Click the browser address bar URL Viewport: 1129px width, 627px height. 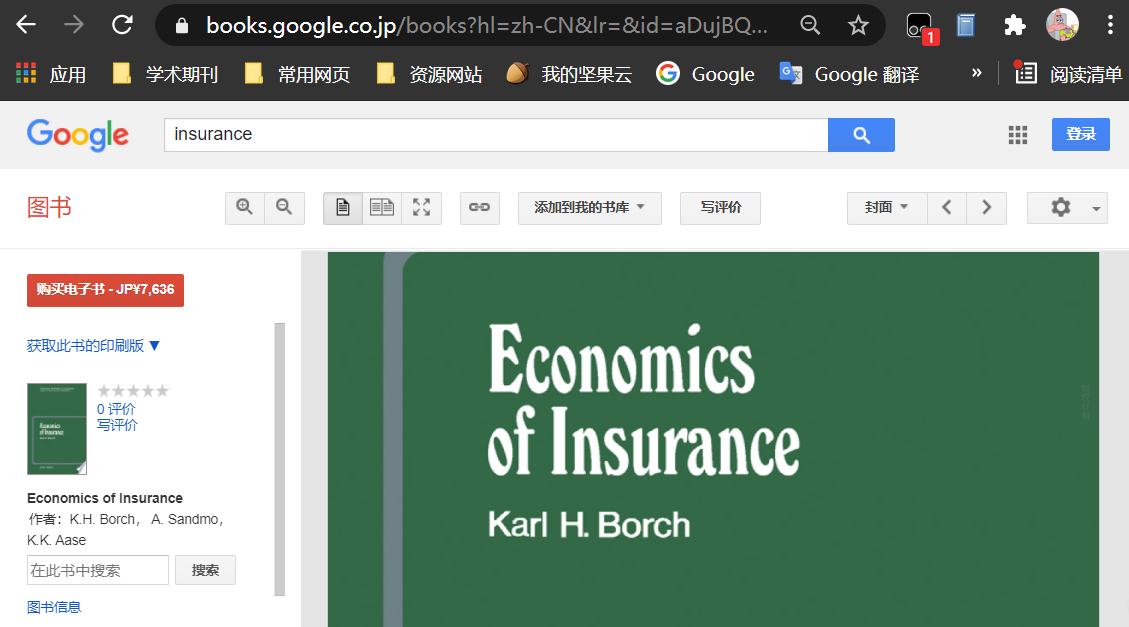pyautogui.click(x=486, y=26)
